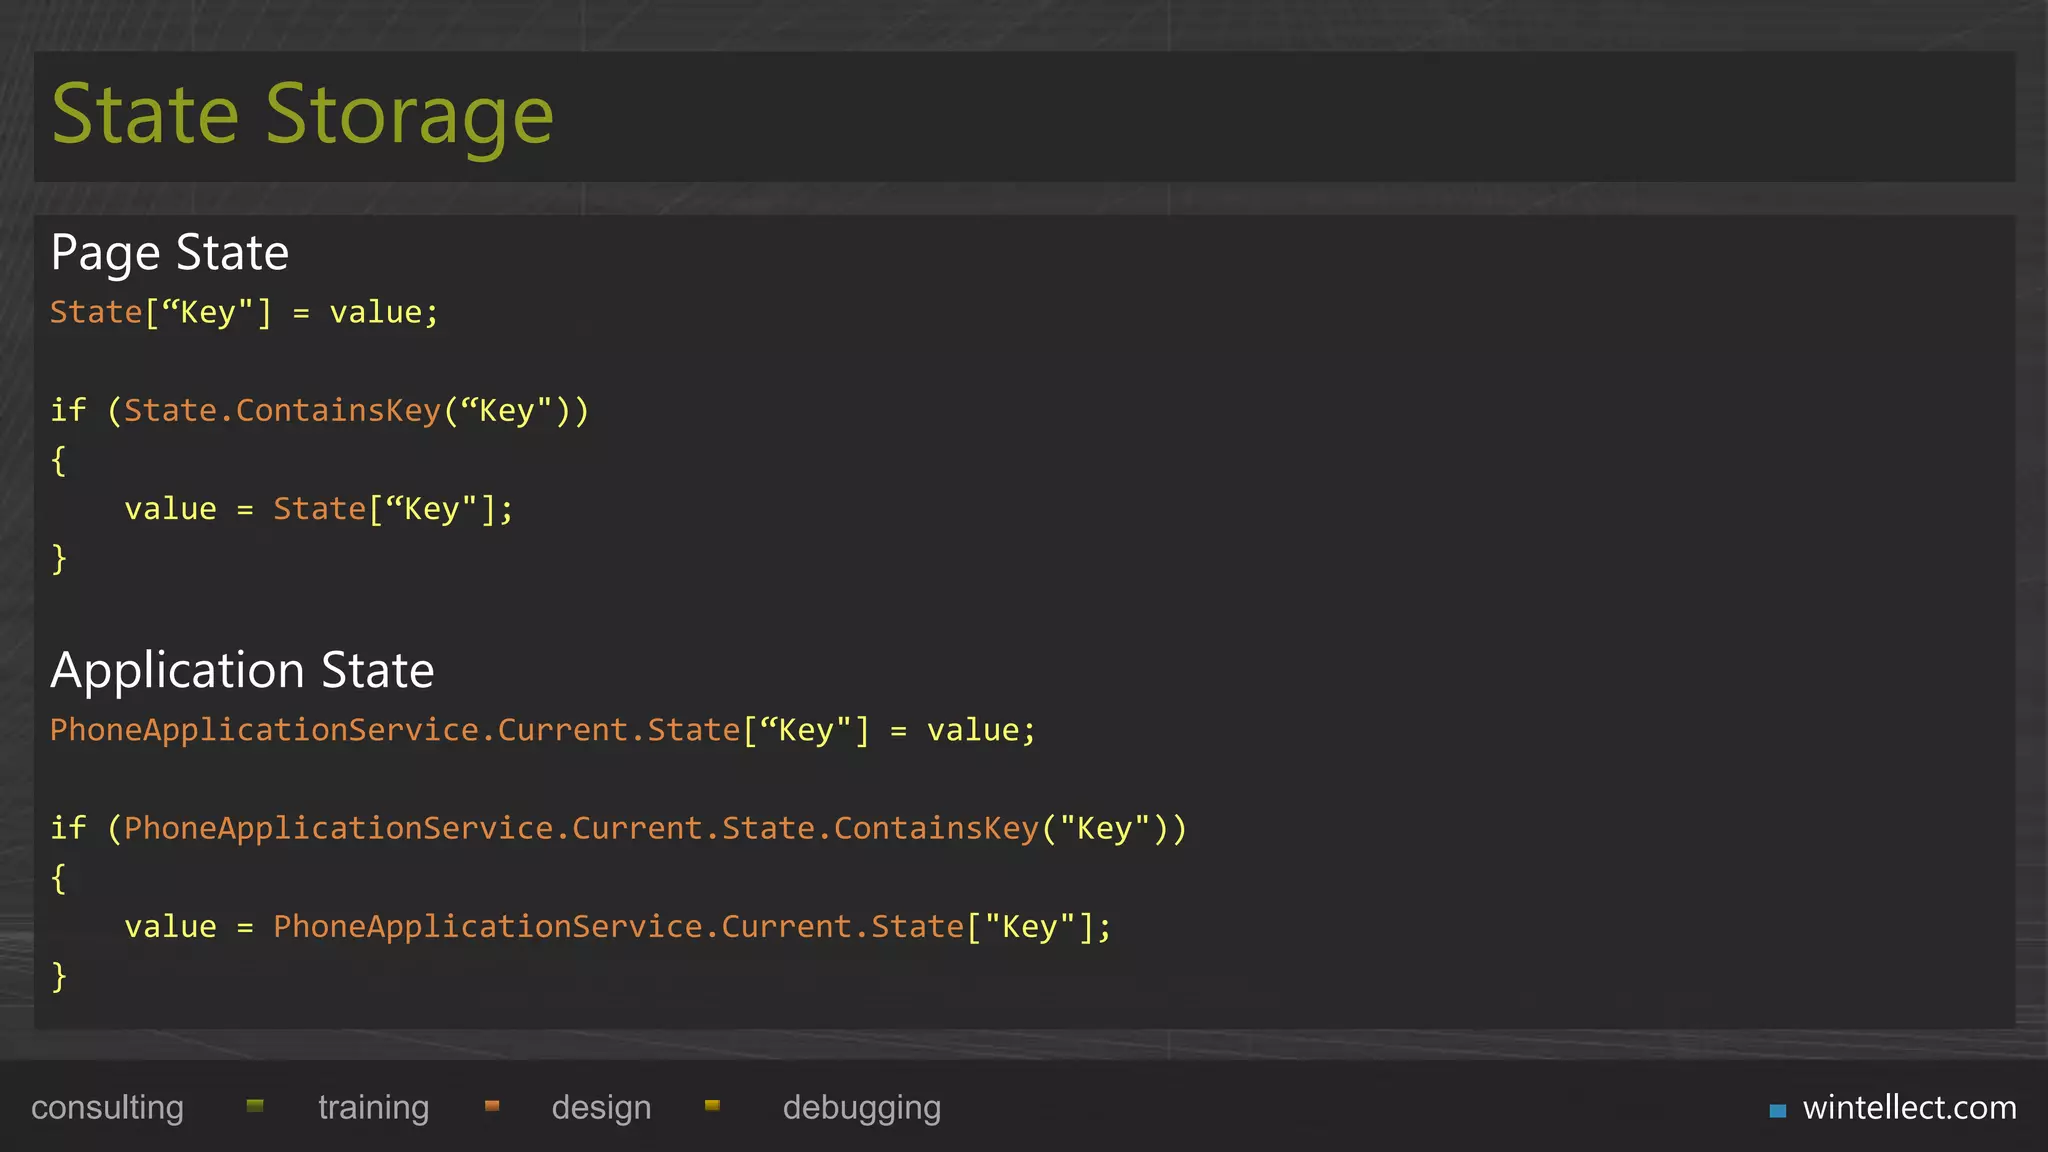The height and width of the screenshot is (1152, 2048).
Task: Click the training footer label
Action: (x=373, y=1108)
